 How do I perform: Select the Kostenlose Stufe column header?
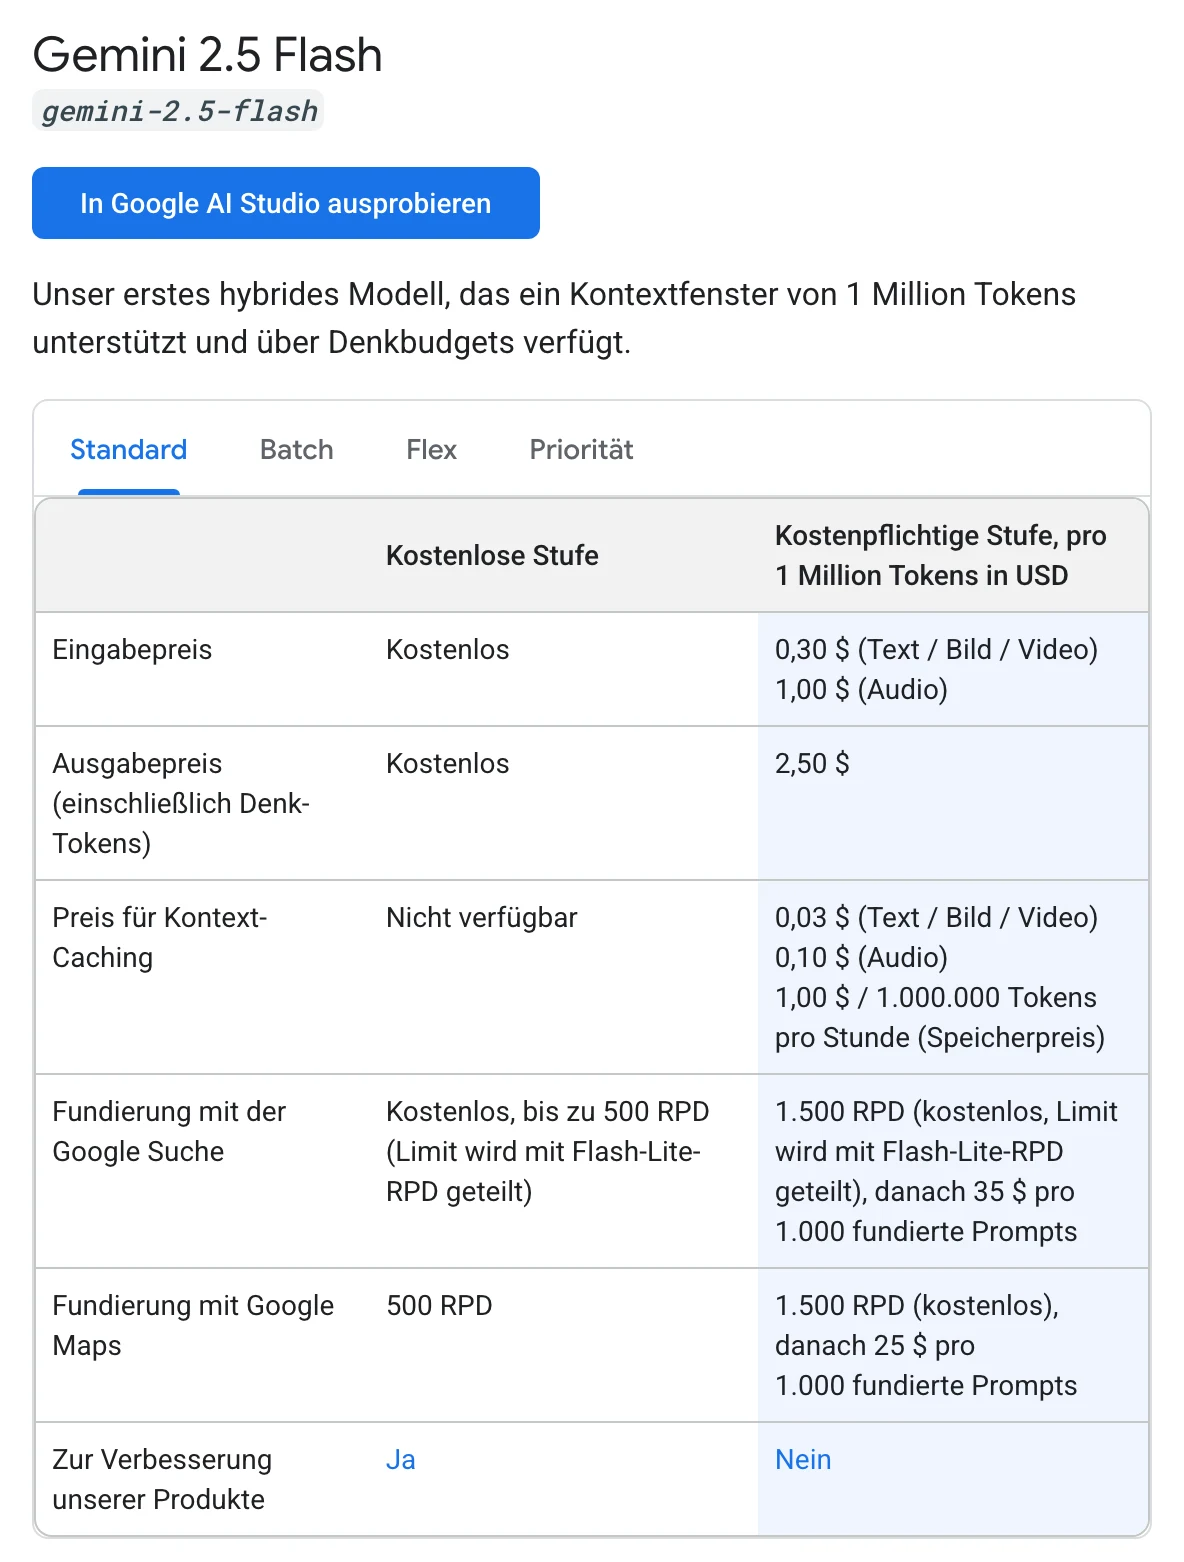click(492, 555)
